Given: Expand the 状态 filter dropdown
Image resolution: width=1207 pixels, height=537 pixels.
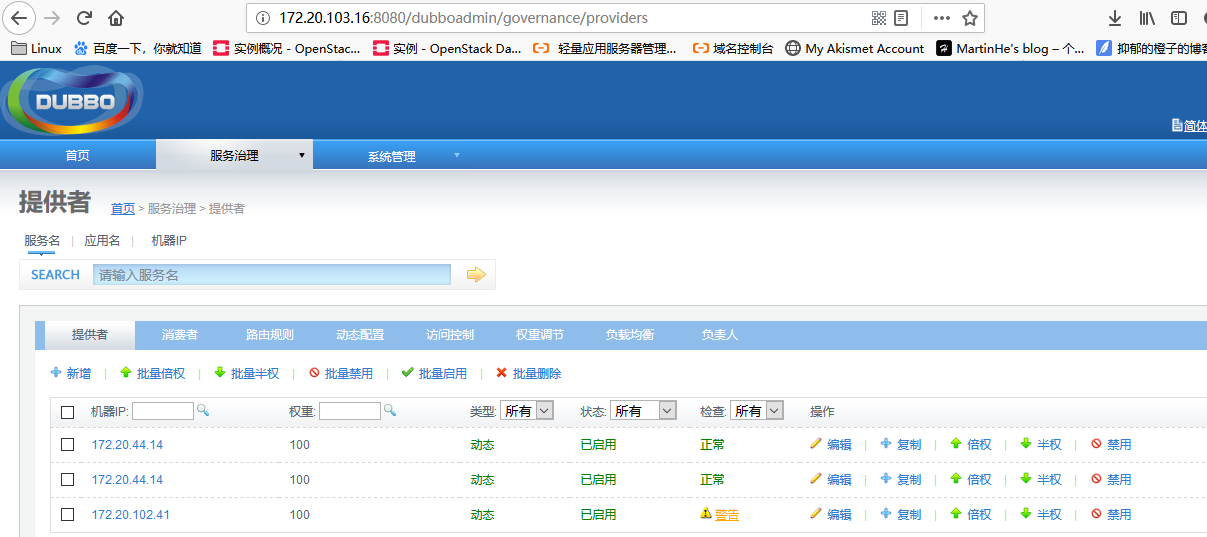Looking at the screenshot, I should [x=643, y=411].
